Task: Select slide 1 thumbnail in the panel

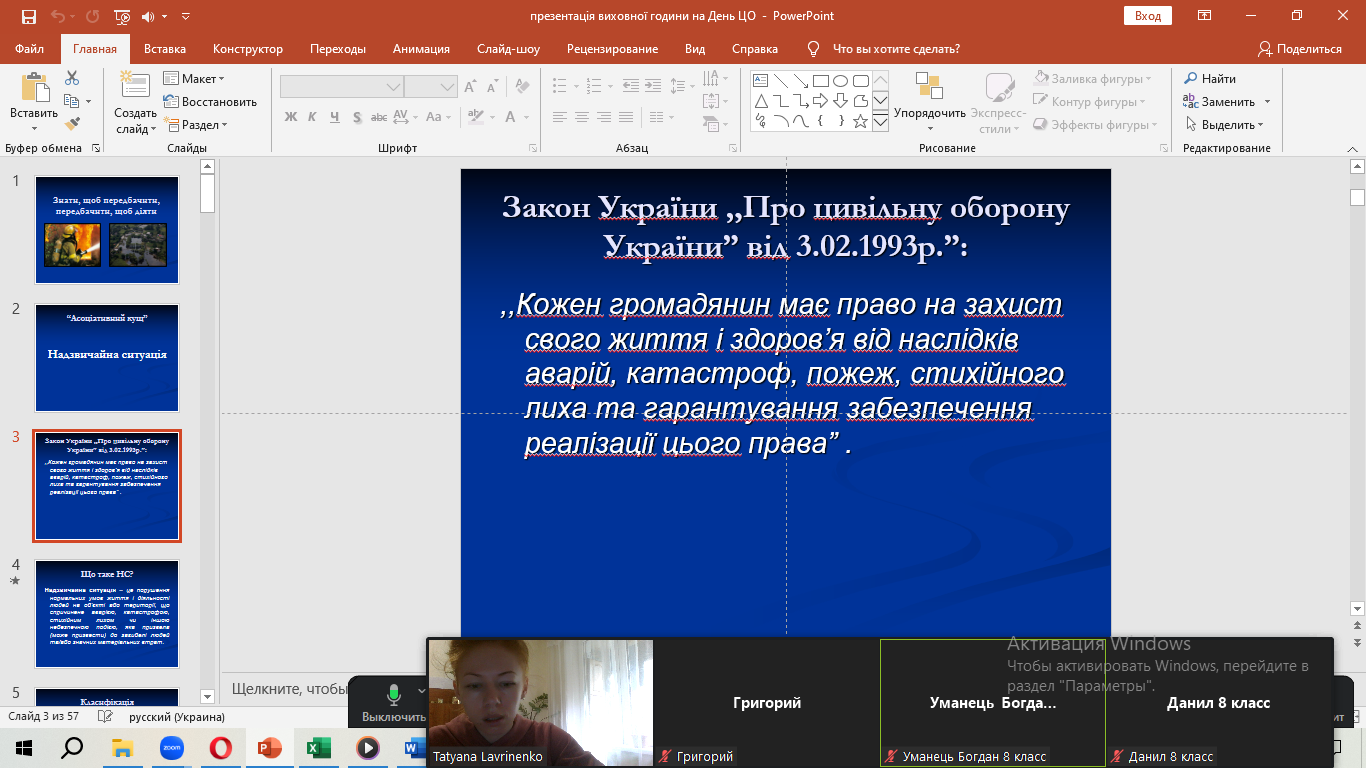Action: coord(107,230)
